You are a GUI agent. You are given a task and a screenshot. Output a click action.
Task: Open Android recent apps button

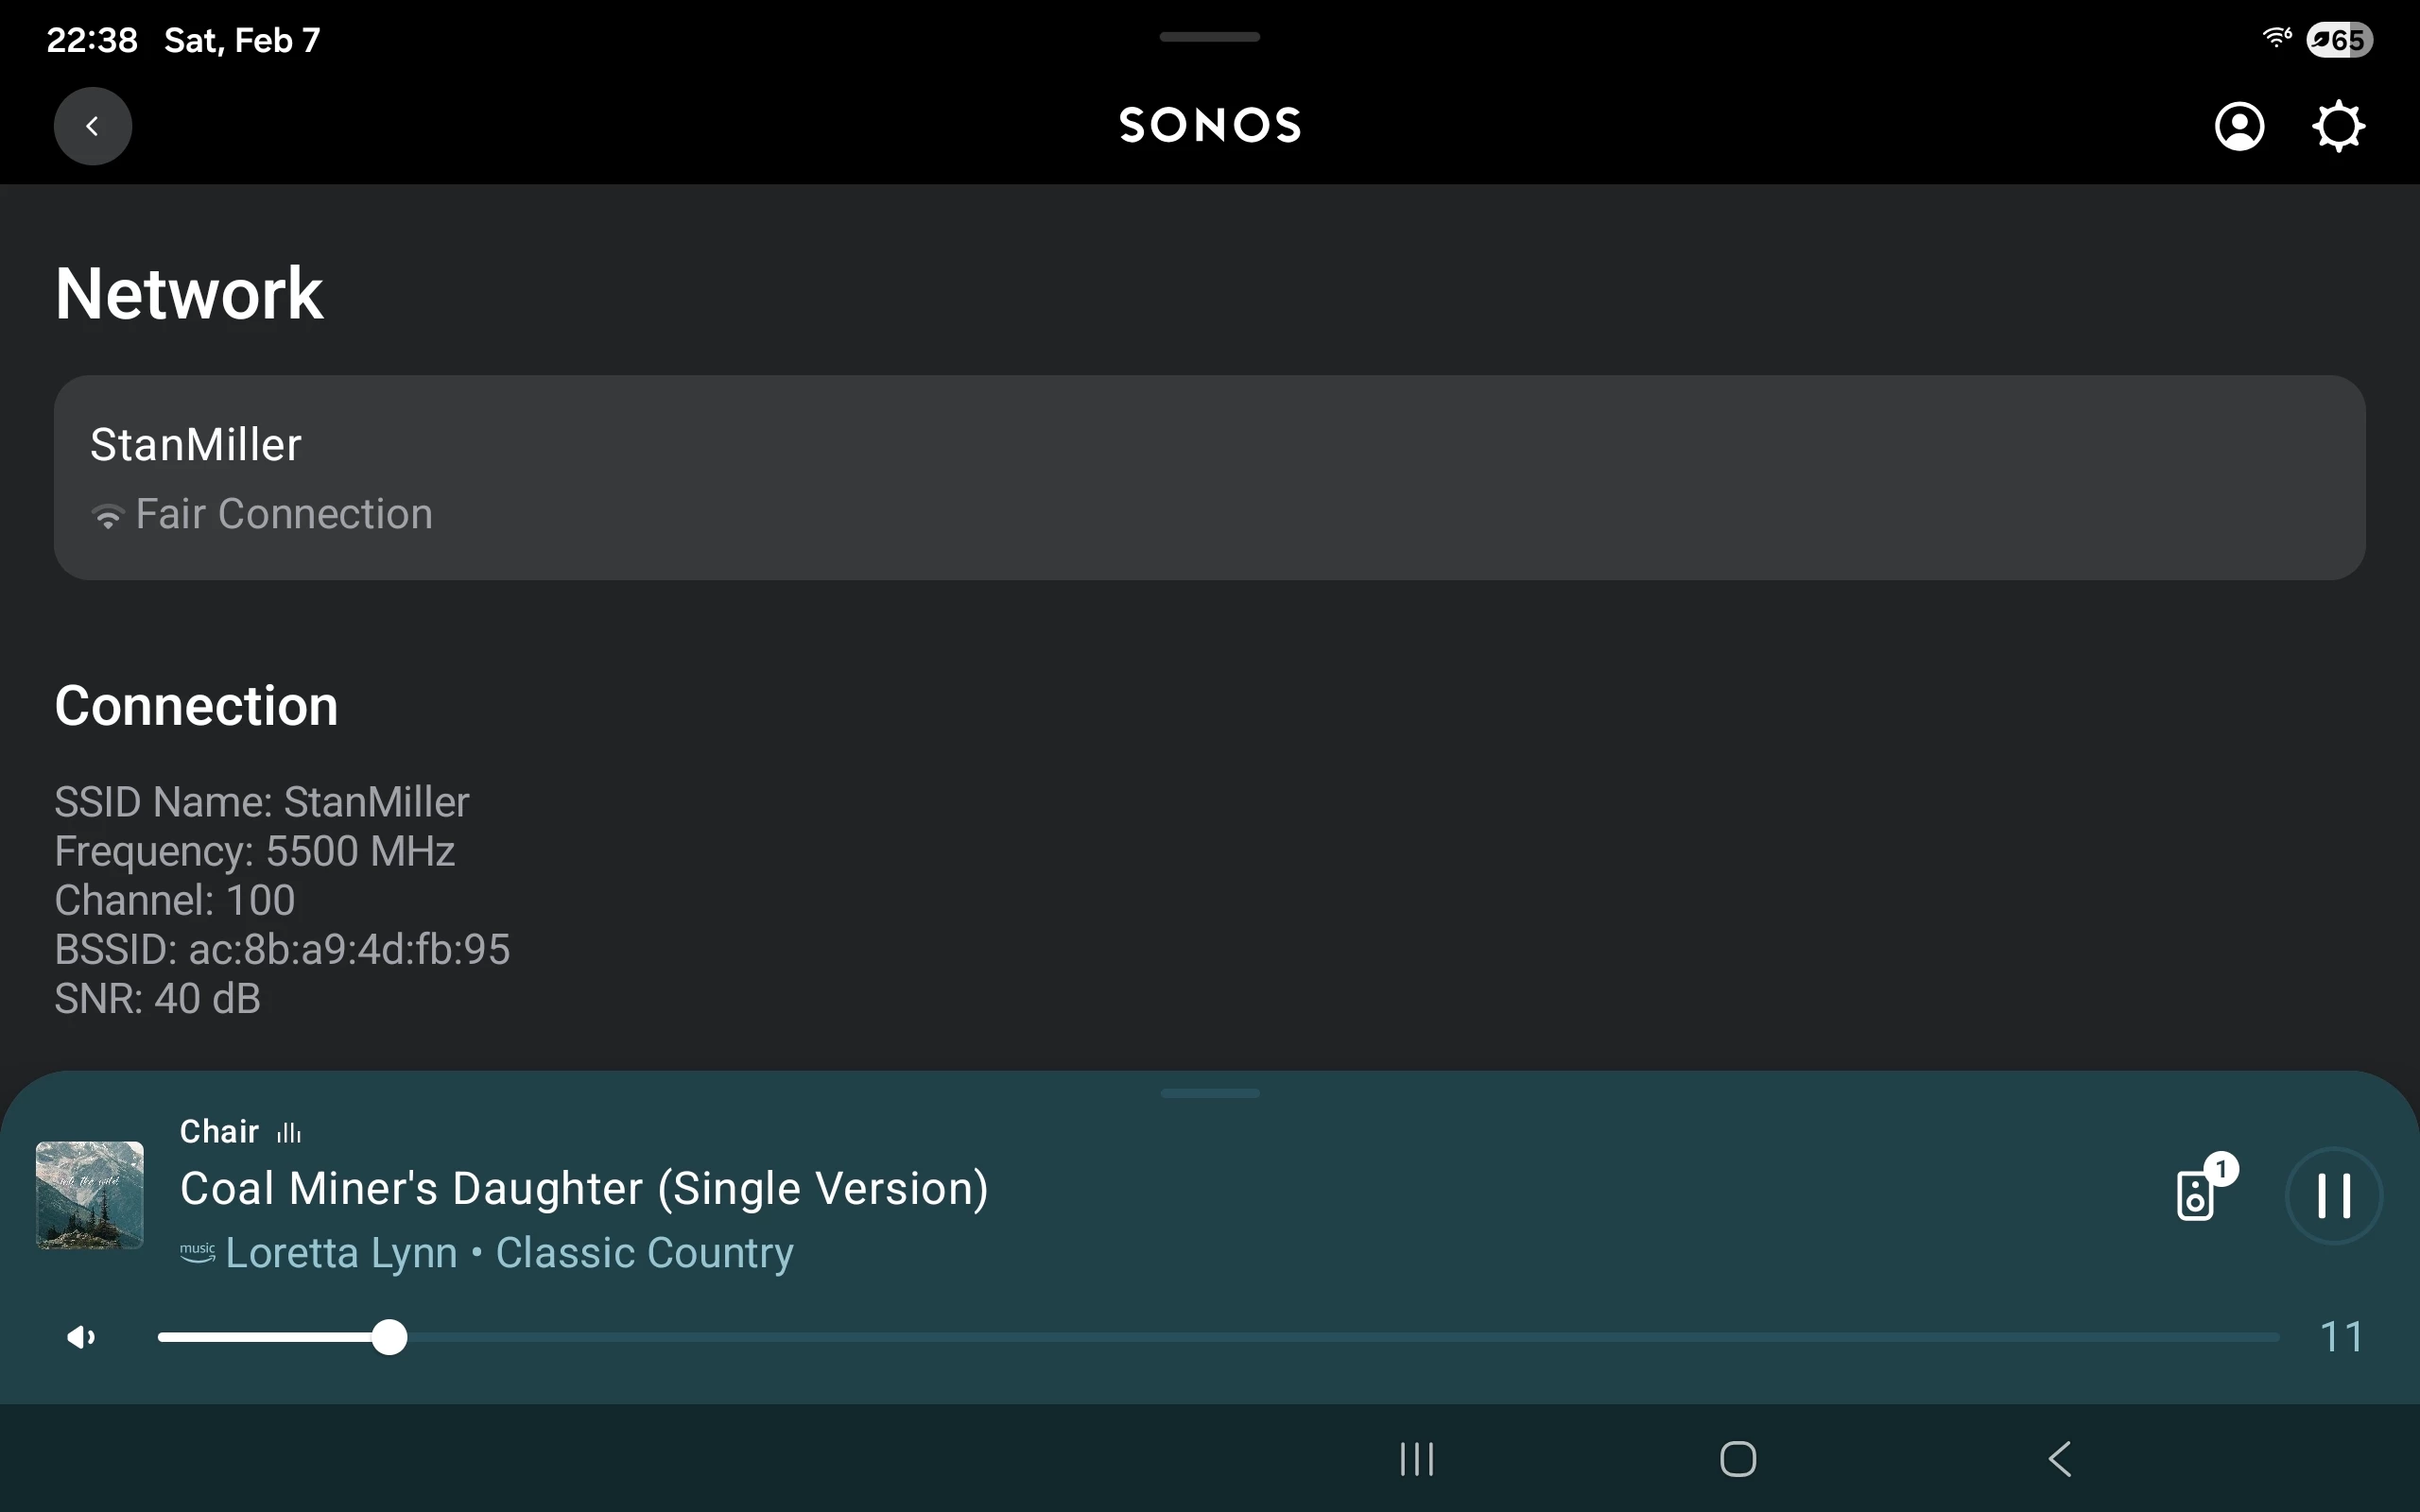coord(1416,1459)
